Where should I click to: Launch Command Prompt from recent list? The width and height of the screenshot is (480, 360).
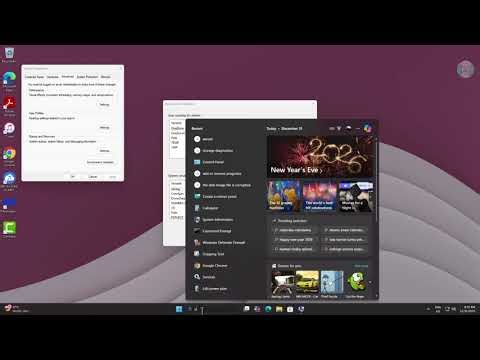tap(226, 231)
